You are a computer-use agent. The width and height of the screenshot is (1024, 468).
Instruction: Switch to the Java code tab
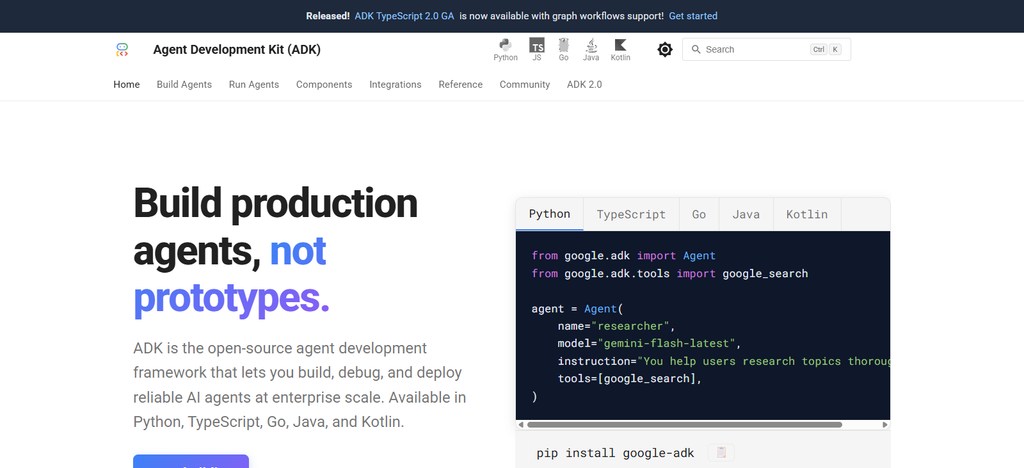pos(746,214)
